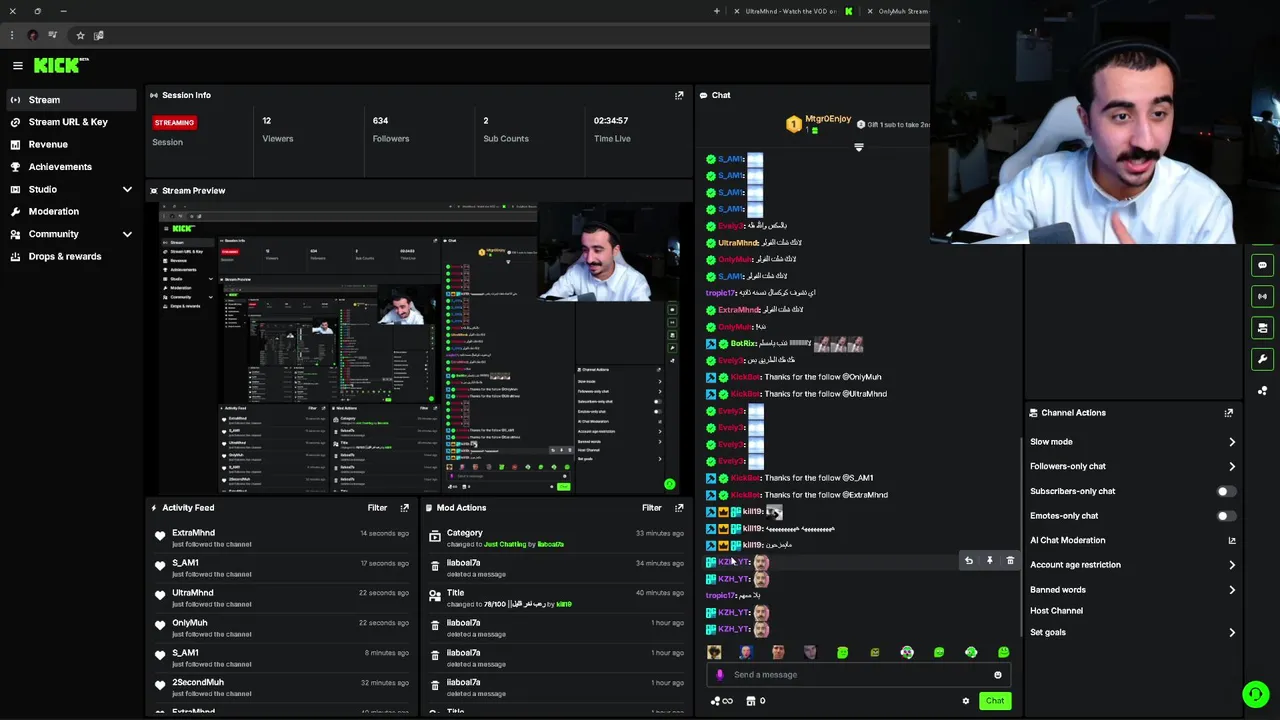The height and width of the screenshot is (720, 1280).
Task: Click the chat panel scrollbar
Action: click(x=1021, y=535)
